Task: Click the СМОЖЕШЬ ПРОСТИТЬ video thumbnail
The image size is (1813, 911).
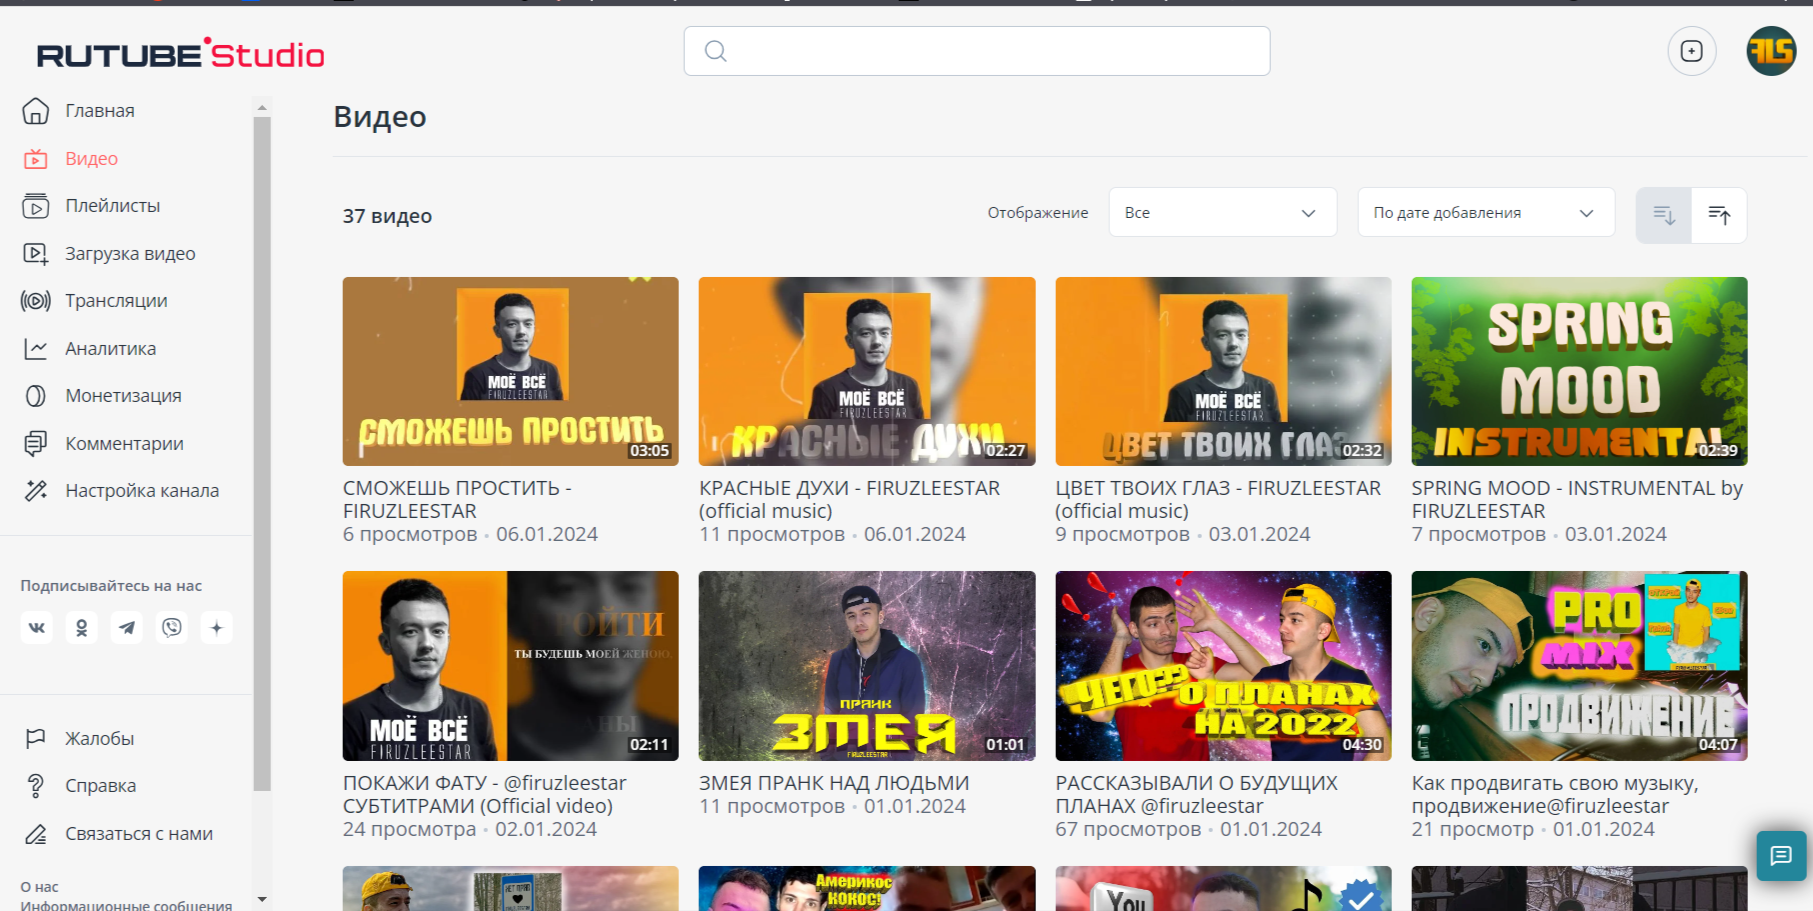Action: 511,371
